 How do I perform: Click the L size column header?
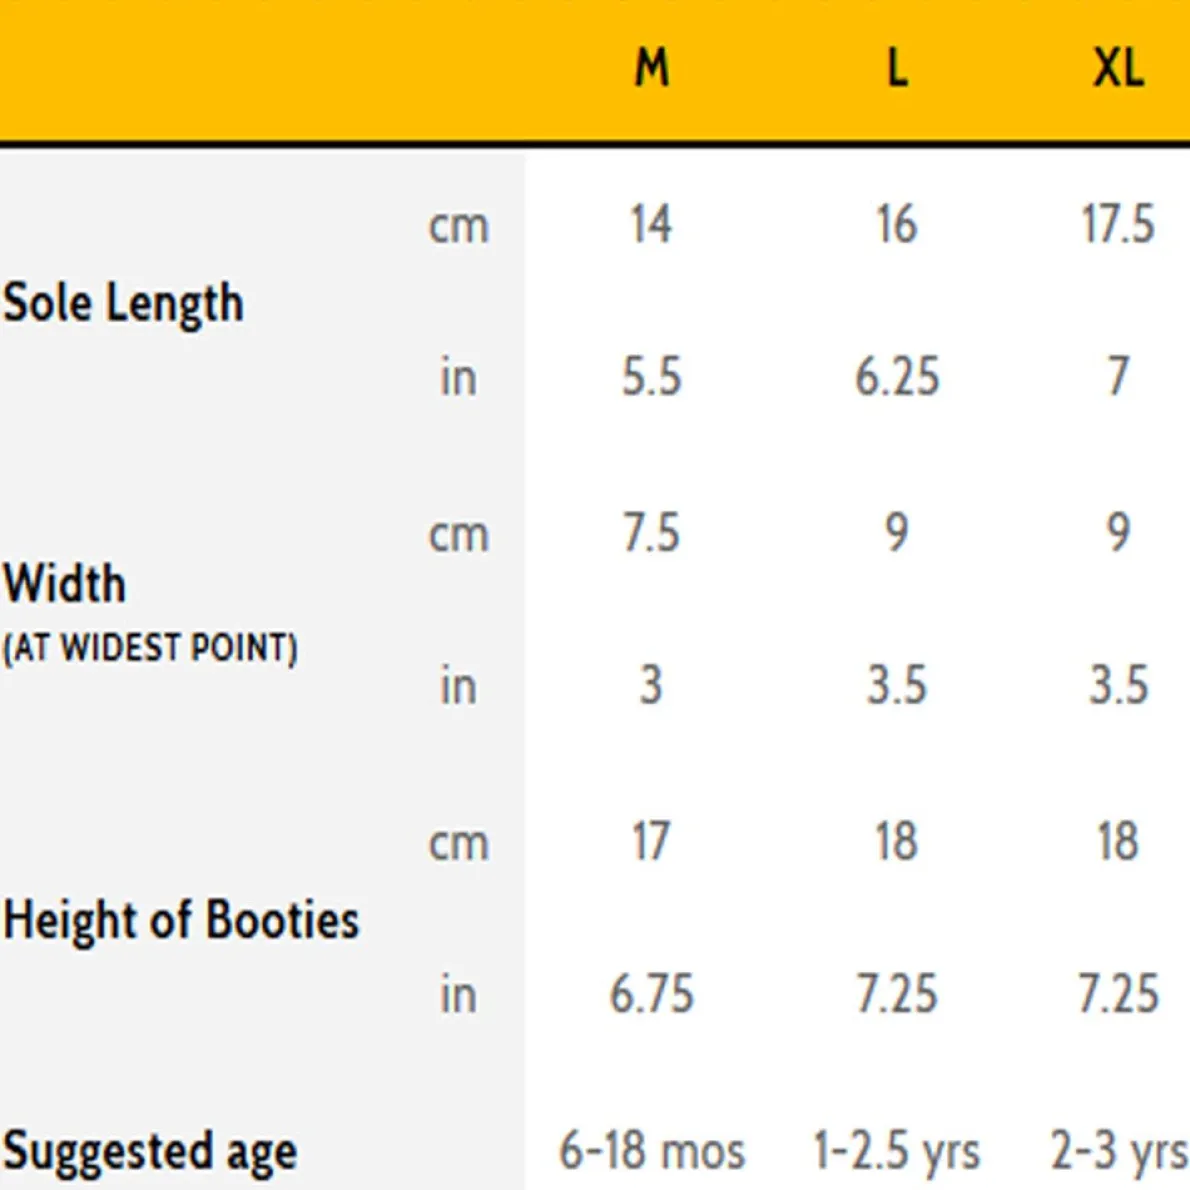(897, 68)
